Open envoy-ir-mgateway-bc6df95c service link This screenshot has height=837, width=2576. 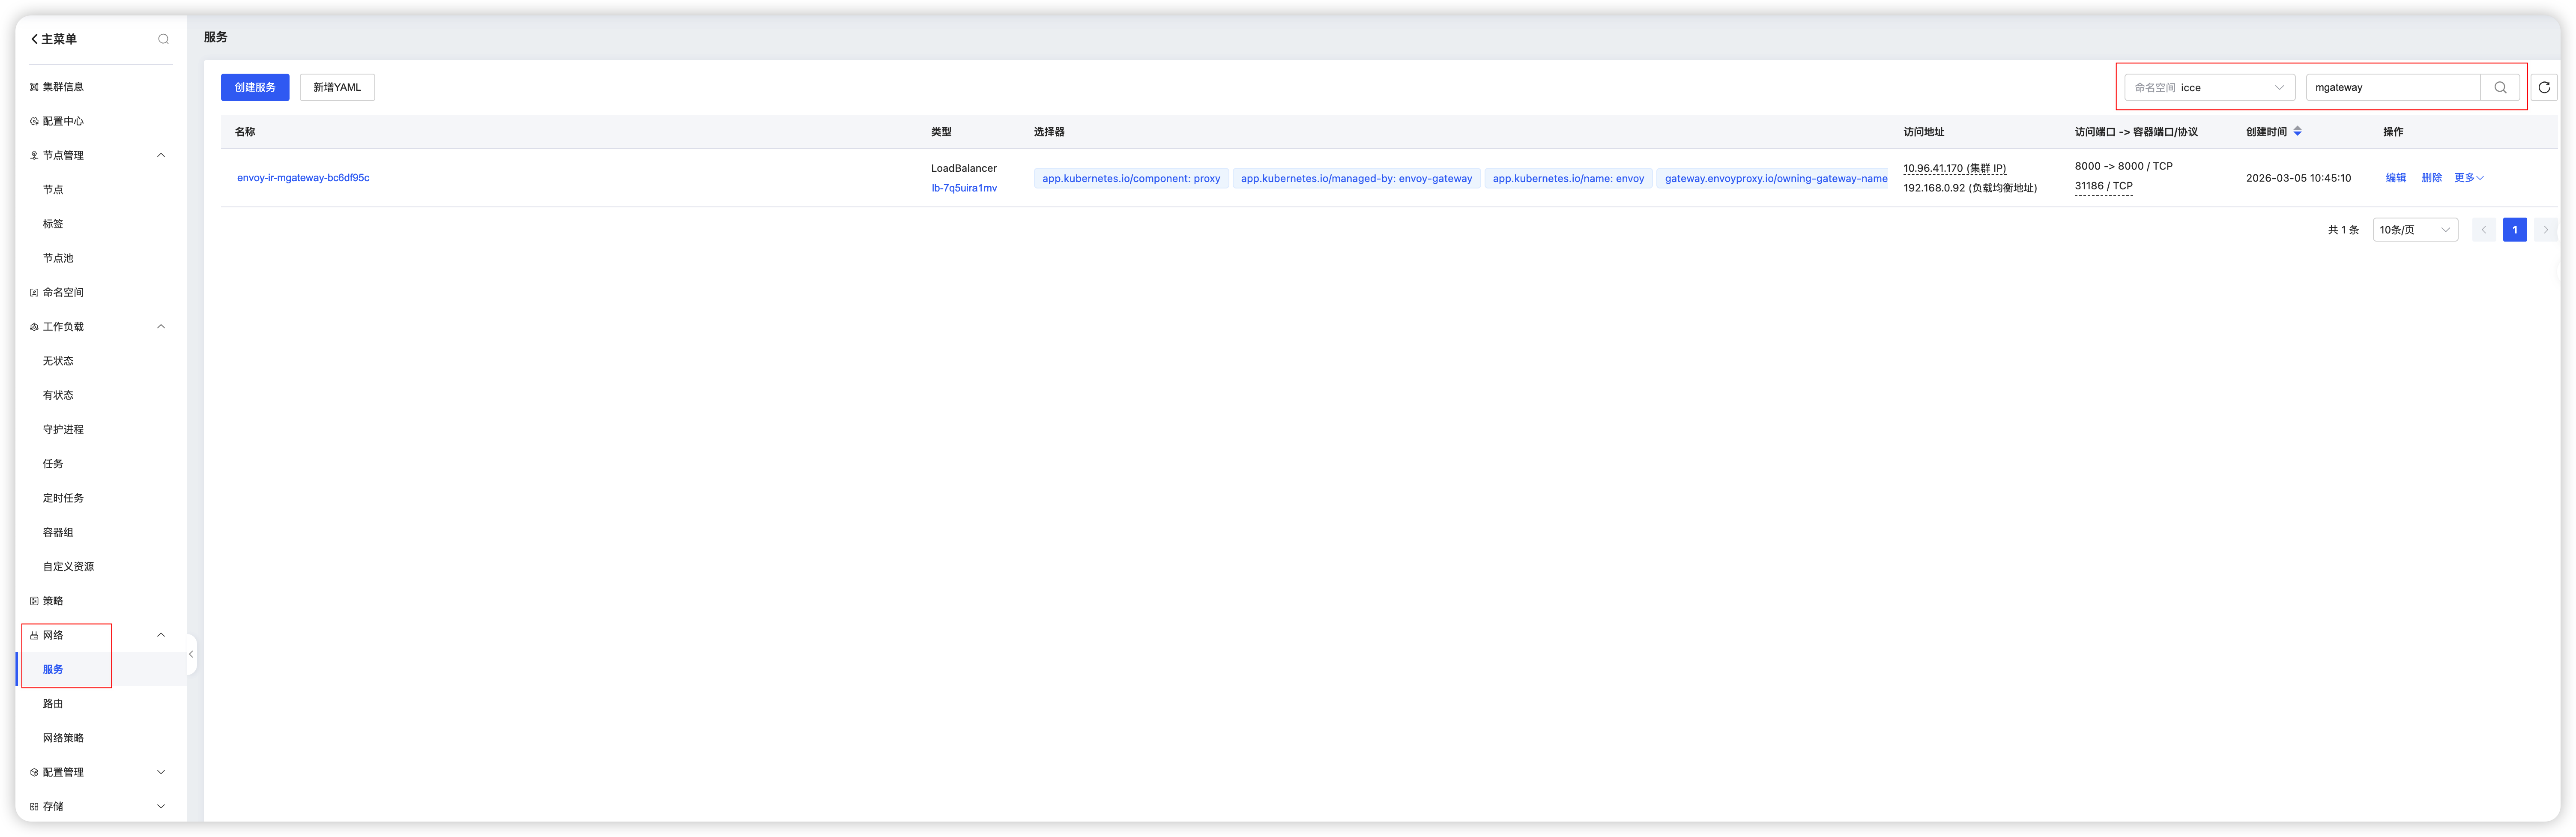coord(303,178)
